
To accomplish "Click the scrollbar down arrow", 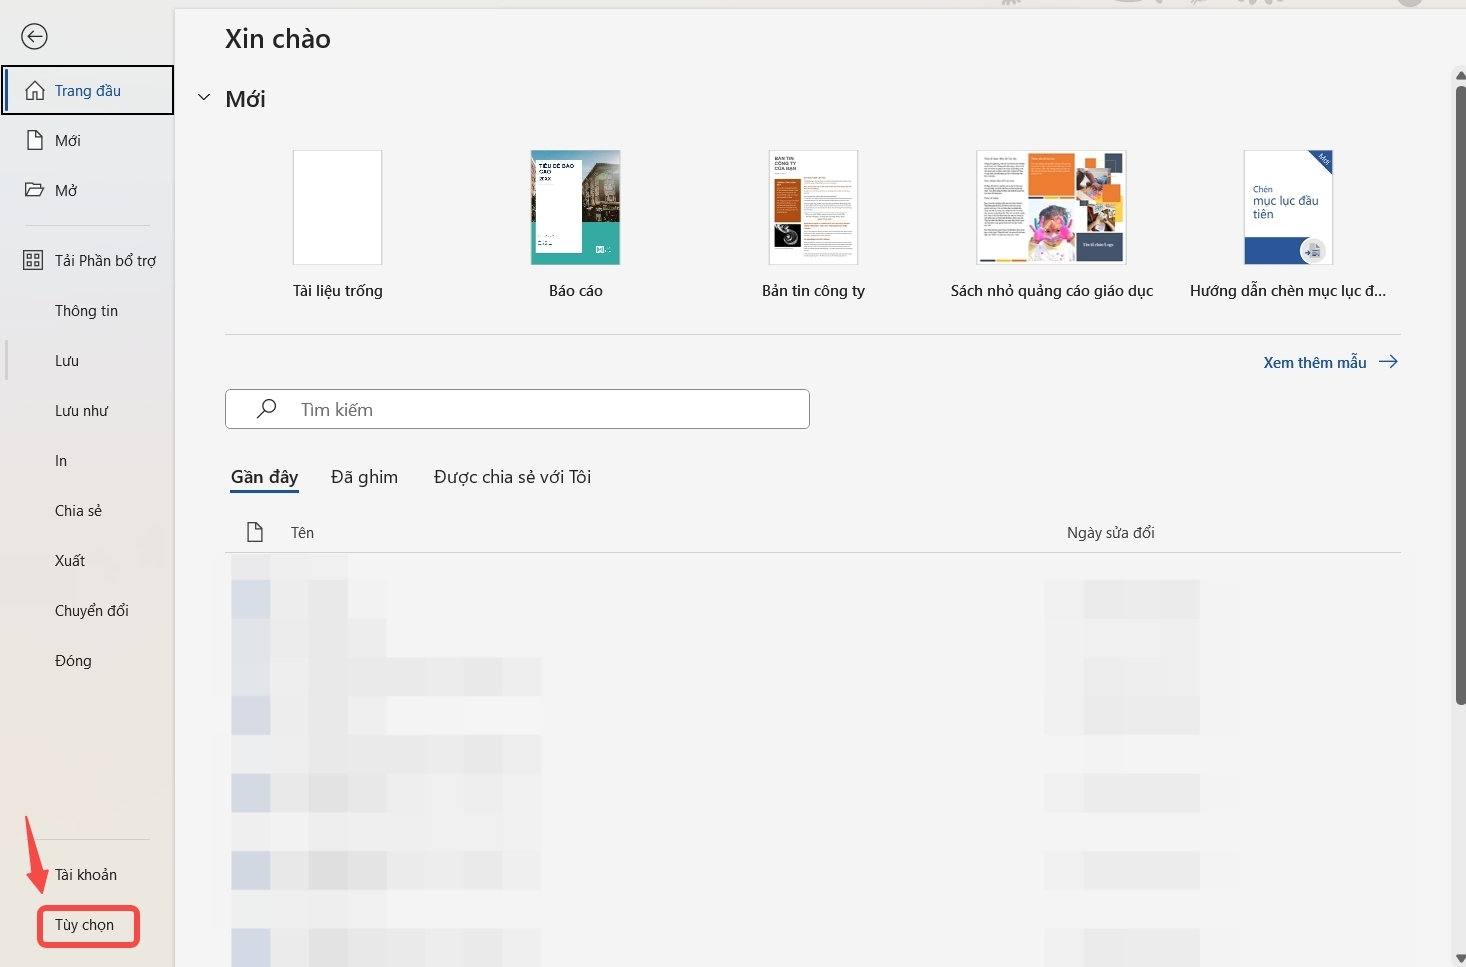I will click(x=1460, y=959).
